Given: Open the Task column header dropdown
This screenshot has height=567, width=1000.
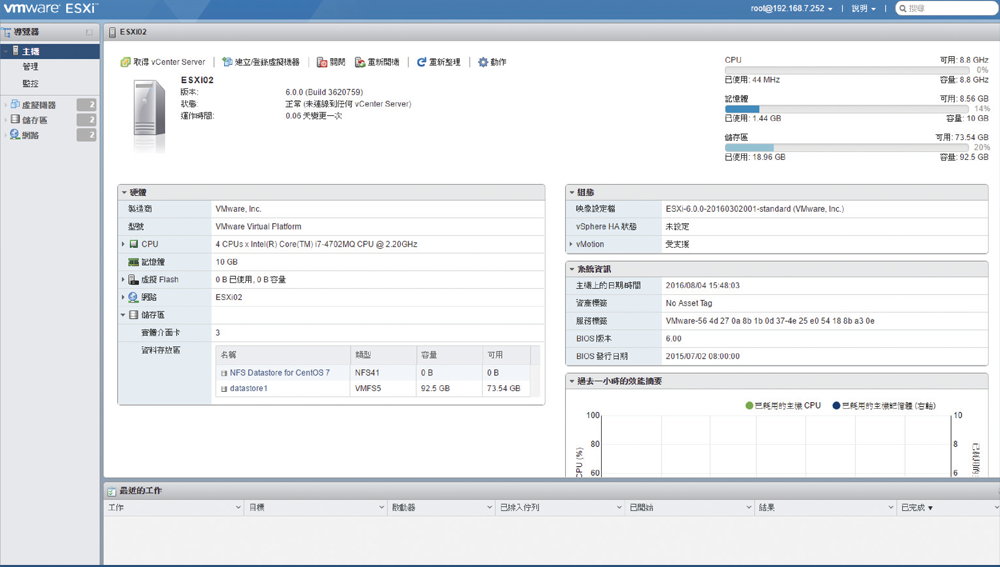Looking at the screenshot, I should (x=238, y=508).
